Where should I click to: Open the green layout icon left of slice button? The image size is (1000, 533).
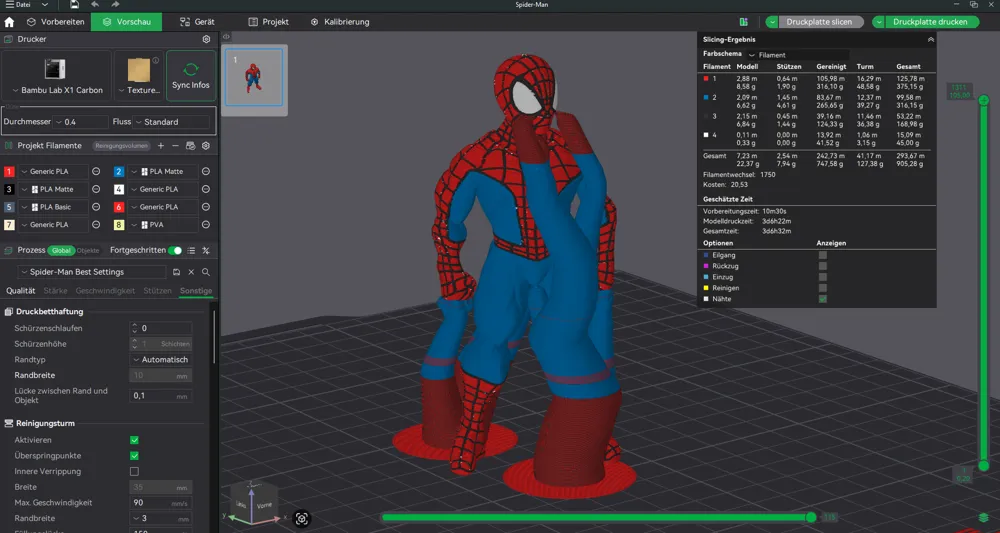tap(744, 22)
